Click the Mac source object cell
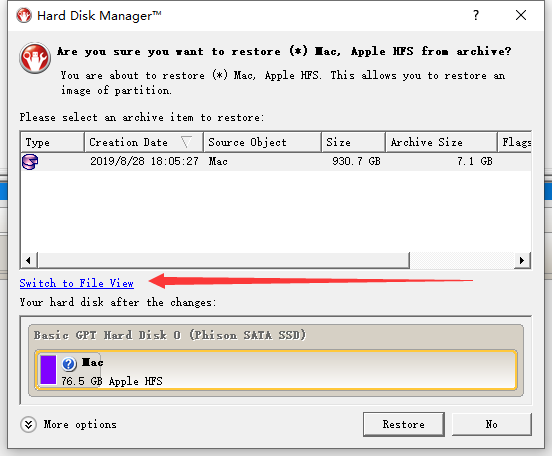The width and height of the screenshot is (552, 456). click(x=218, y=162)
